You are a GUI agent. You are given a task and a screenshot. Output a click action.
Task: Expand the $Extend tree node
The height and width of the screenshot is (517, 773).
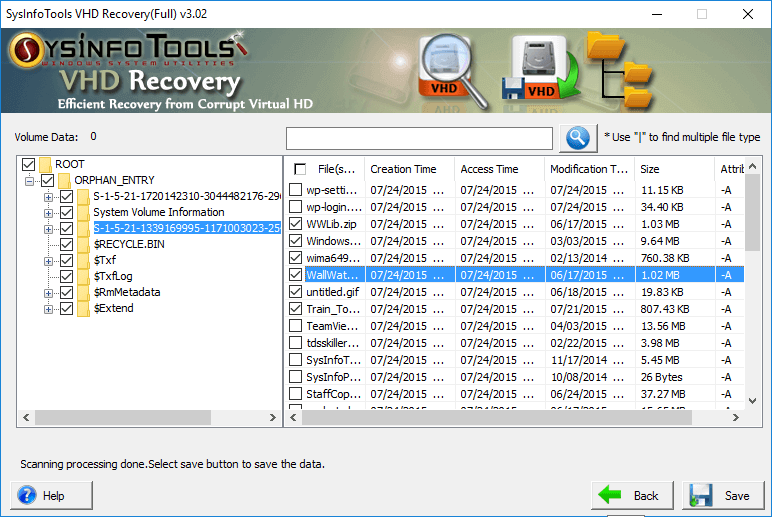[x=48, y=309]
